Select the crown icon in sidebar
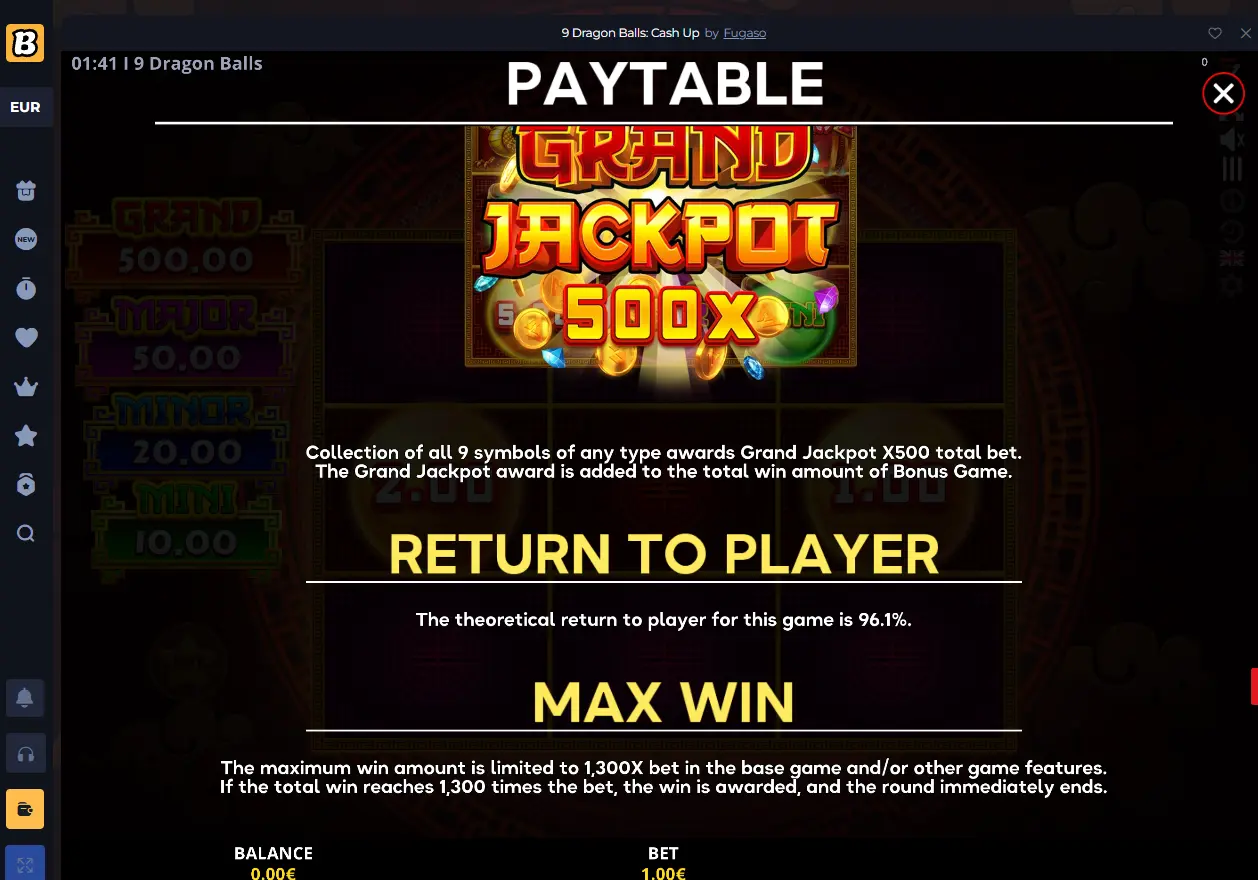Image resolution: width=1258 pixels, height=880 pixels. click(x=26, y=387)
